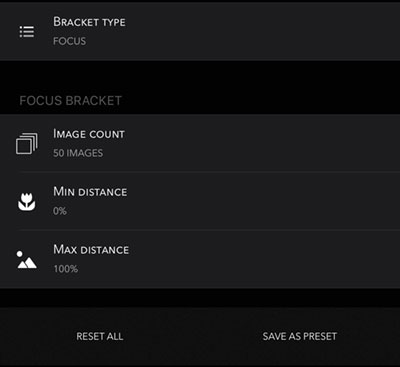
Task: Click the macro flower Min Distance icon
Action: 27,202
